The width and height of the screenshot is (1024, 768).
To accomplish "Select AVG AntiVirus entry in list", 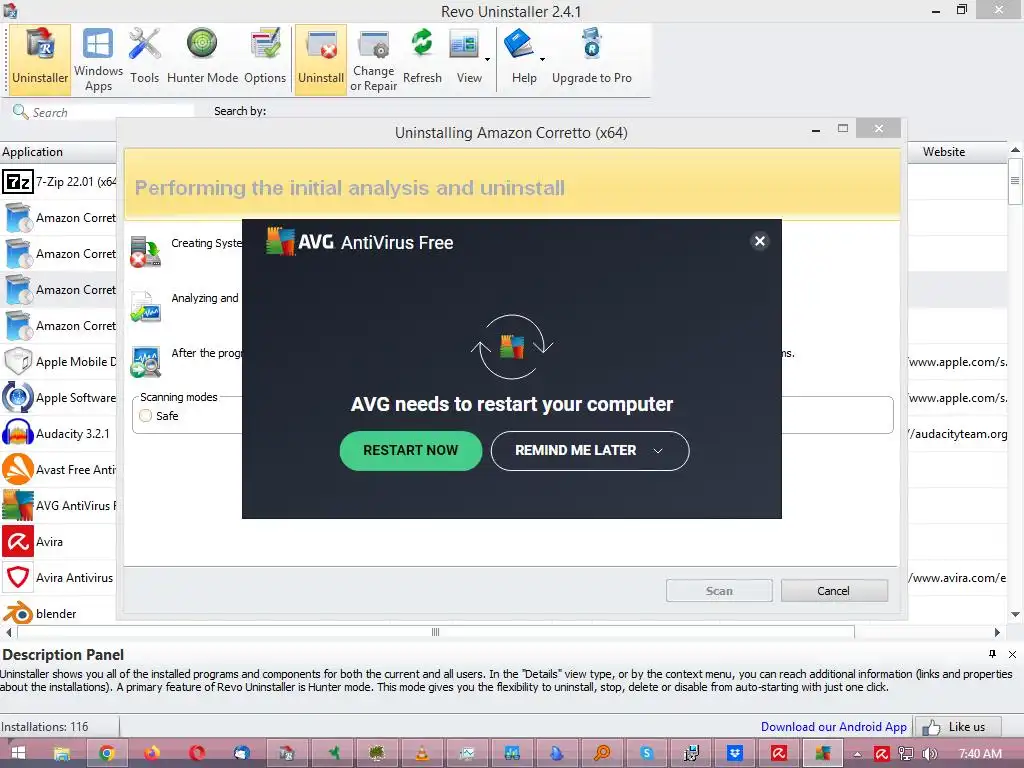I will click(x=59, y=505).
